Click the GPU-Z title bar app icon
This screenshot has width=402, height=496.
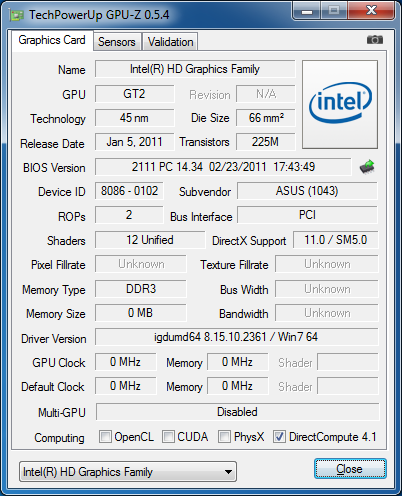click(x=17, y=15)
